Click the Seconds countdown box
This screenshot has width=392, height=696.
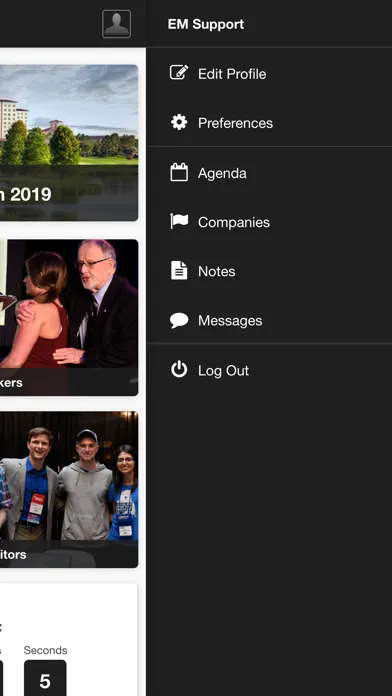45,678
